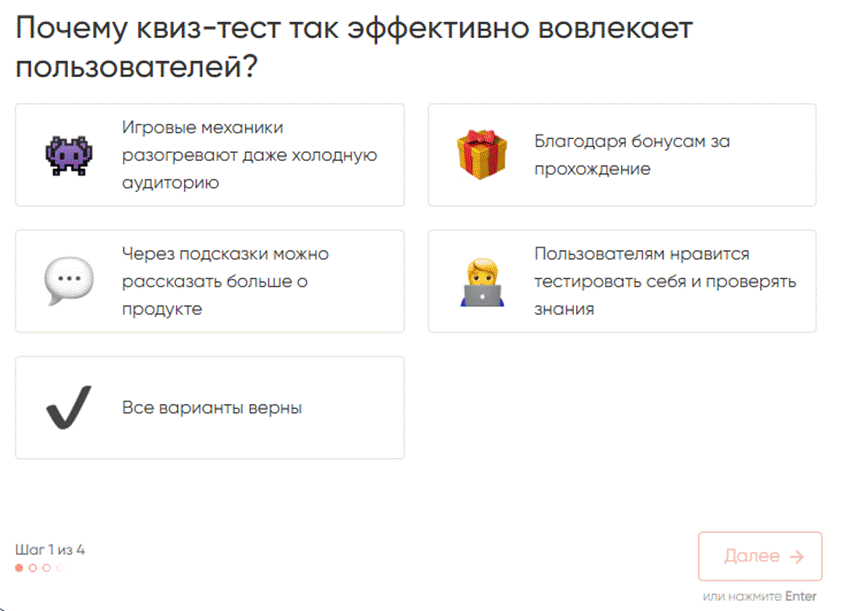Select answer 'Благодаря бонусам за прохождение'
Image resolution: width=850 pixels, height=611 pixels.
coord(622,155)
